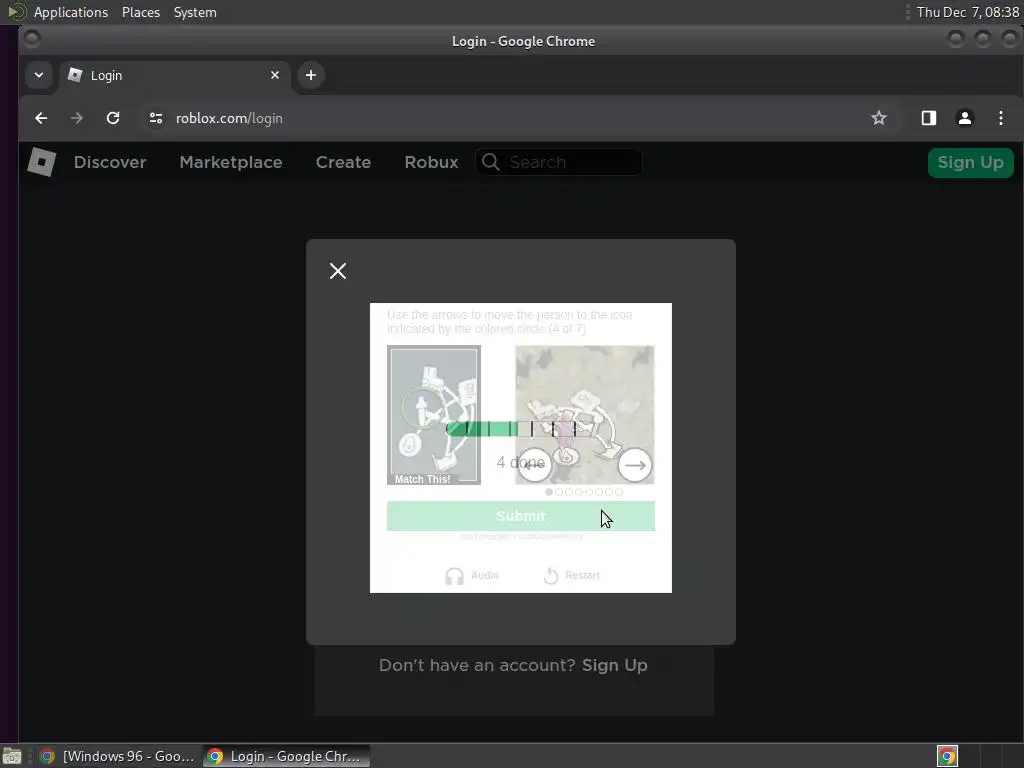
Task: Click the left arrow in the captcha
Action: pos(534,465)
